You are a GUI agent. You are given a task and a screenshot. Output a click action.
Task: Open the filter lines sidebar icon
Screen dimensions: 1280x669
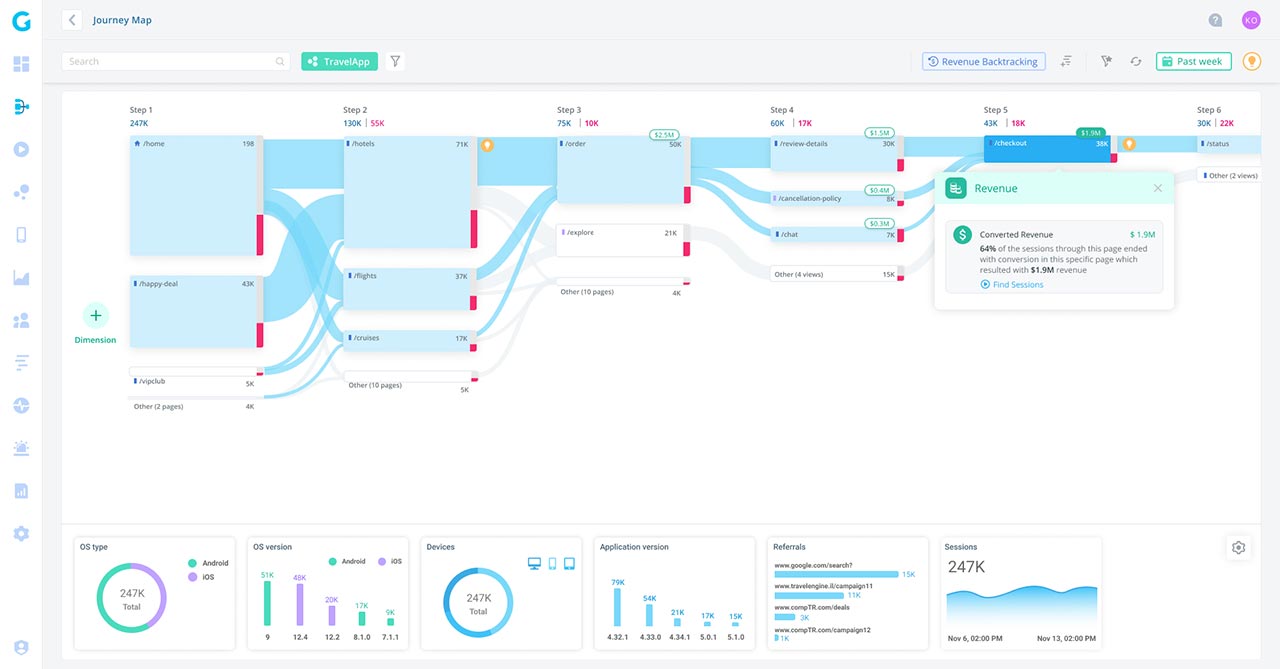point(21,363)
